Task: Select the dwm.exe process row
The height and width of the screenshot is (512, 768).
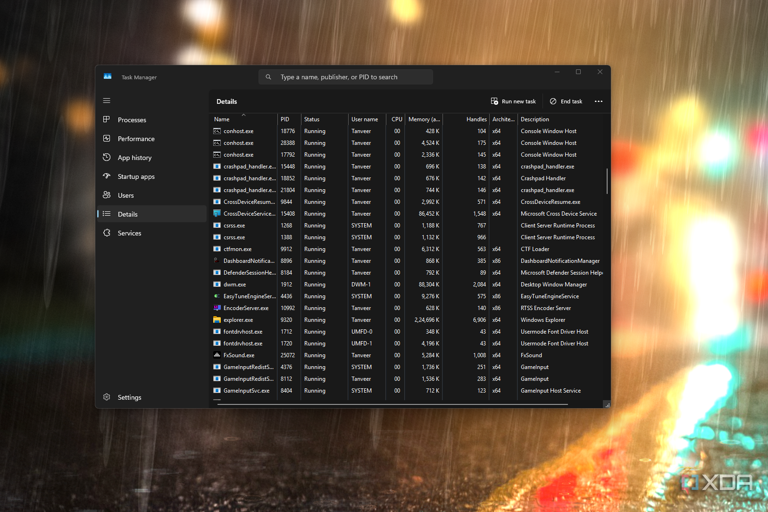Action: pyautogui.click(x=408, y=284)
